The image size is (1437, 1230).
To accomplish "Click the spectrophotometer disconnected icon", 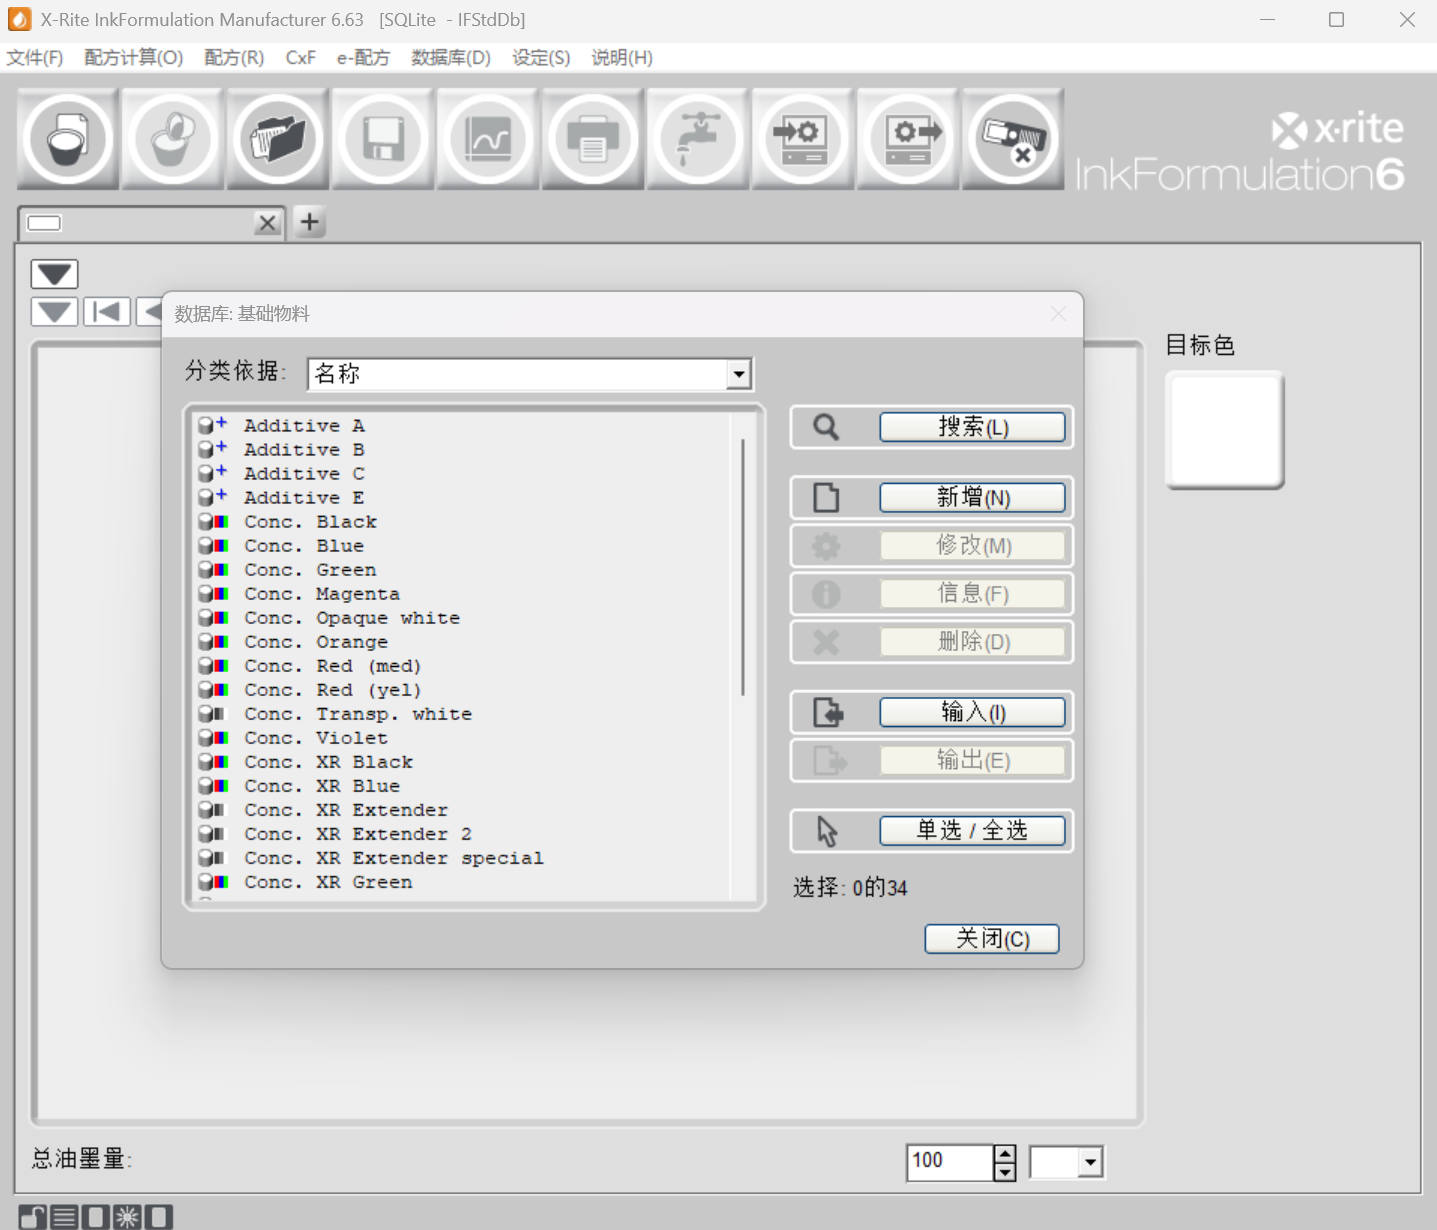I will (1013, 139).
